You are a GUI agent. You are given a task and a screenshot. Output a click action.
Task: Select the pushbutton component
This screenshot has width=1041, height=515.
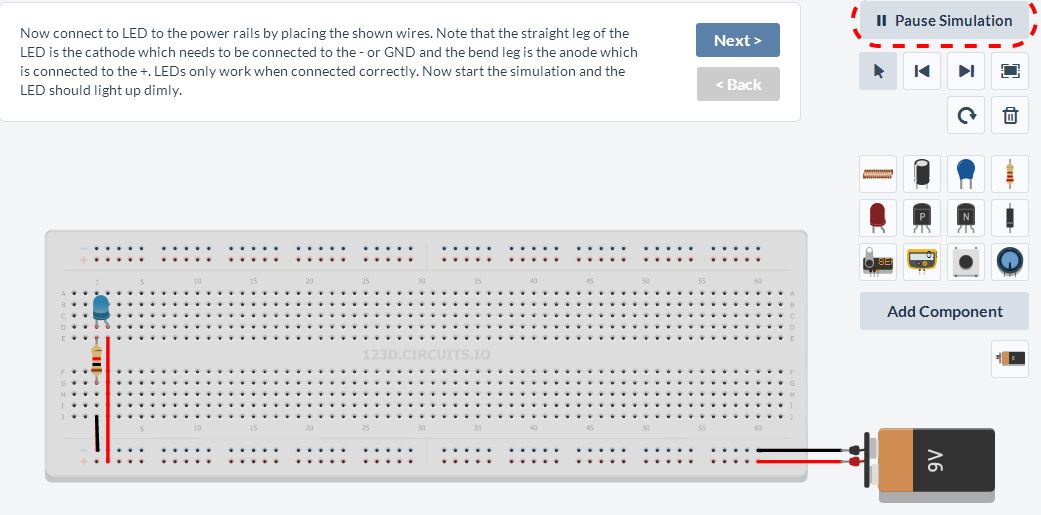click(966, 262)
